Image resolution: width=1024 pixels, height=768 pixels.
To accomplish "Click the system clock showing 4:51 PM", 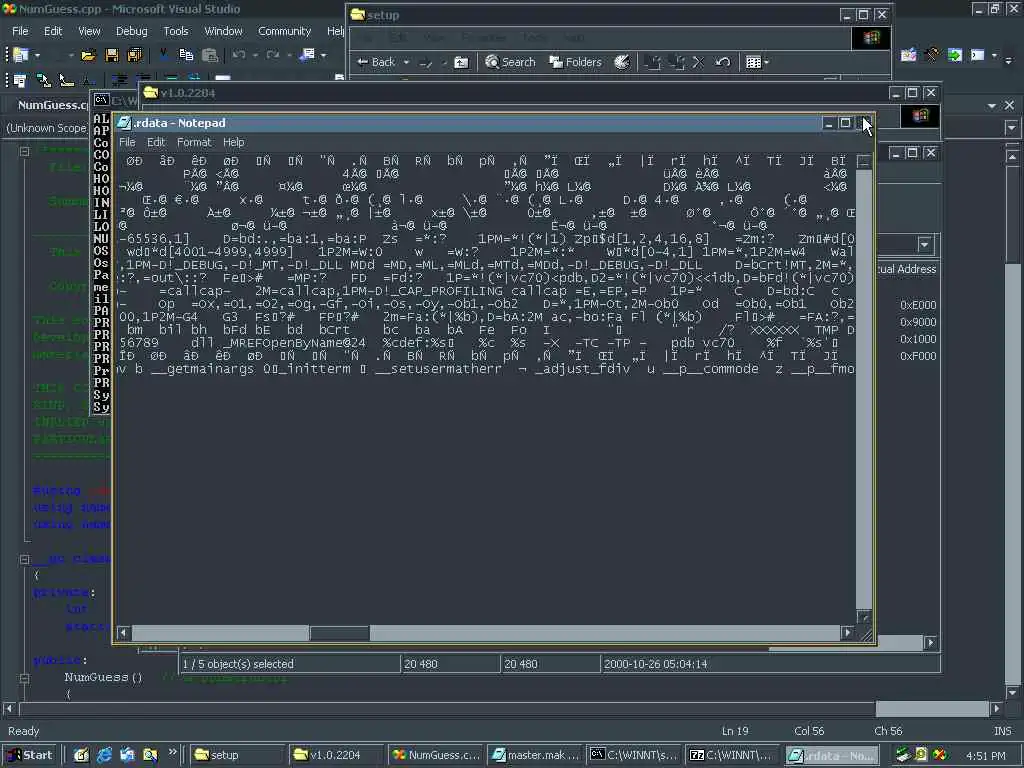I will pos(986,756).
